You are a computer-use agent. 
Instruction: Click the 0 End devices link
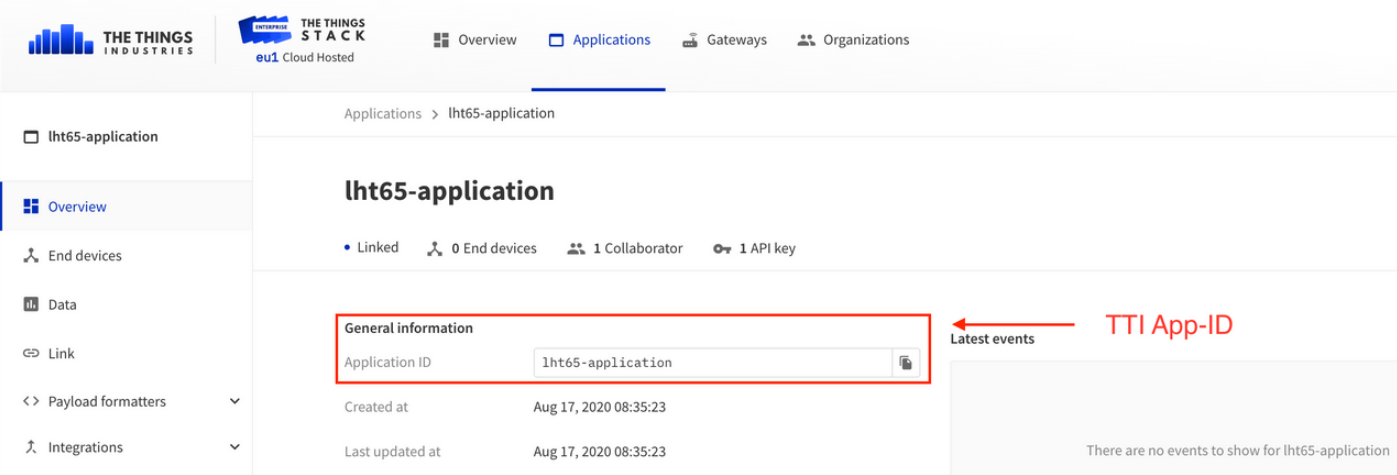(x=482, y=248)
